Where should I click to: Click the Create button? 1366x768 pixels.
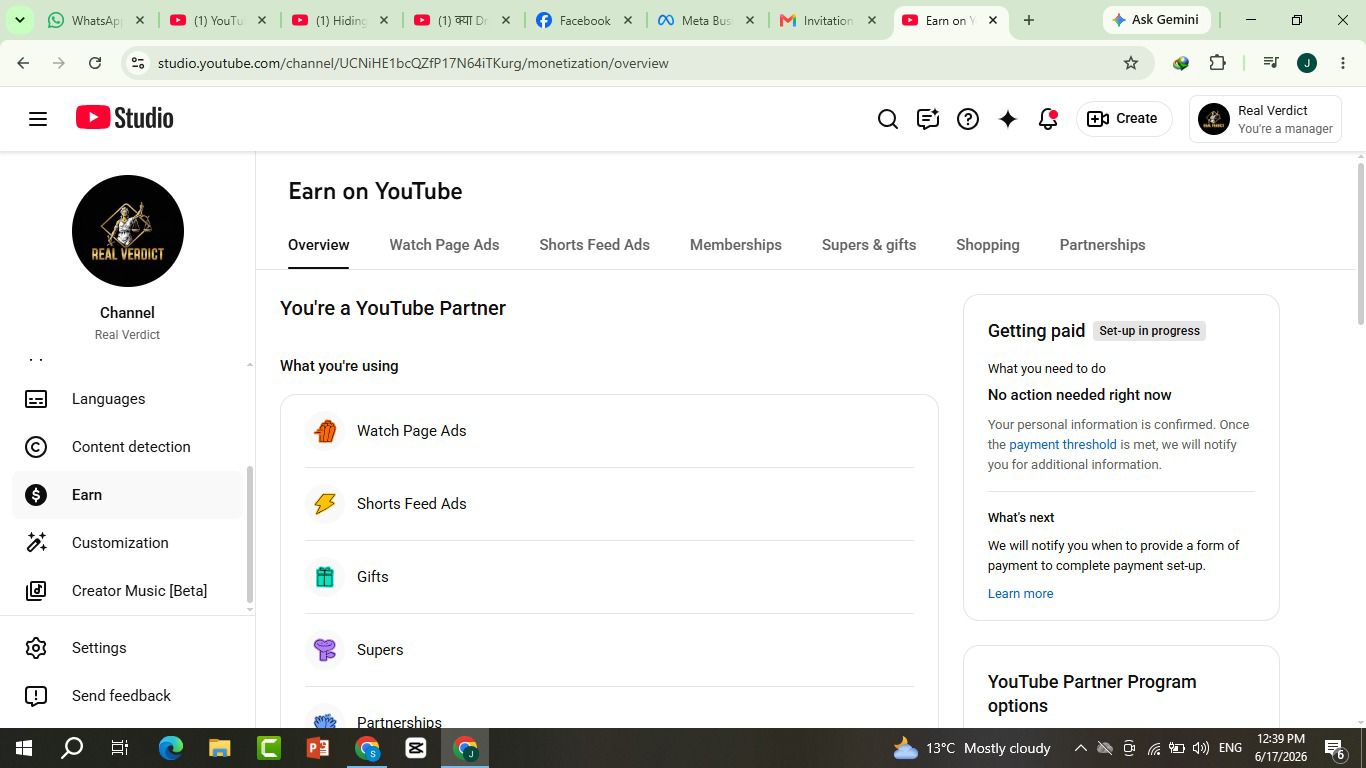[1124, 119]
